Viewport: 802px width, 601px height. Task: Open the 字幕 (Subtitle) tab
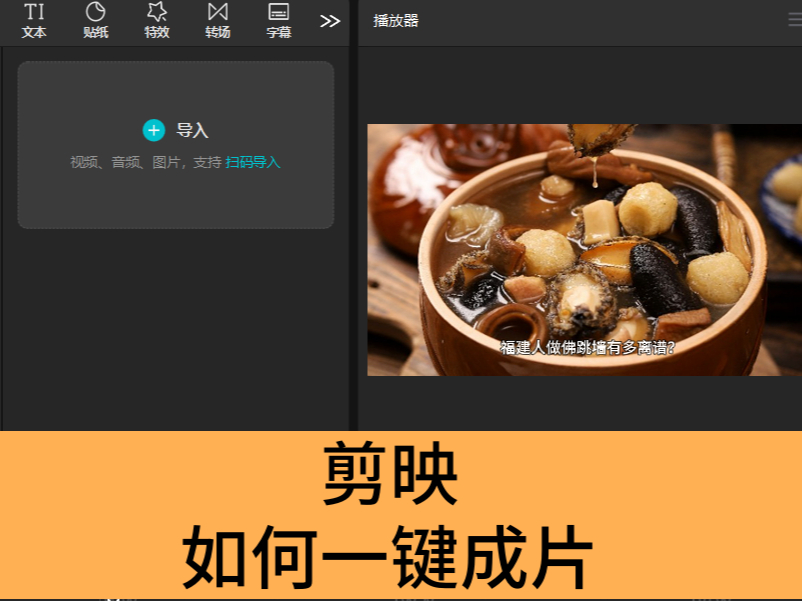(x=279, y=20)
